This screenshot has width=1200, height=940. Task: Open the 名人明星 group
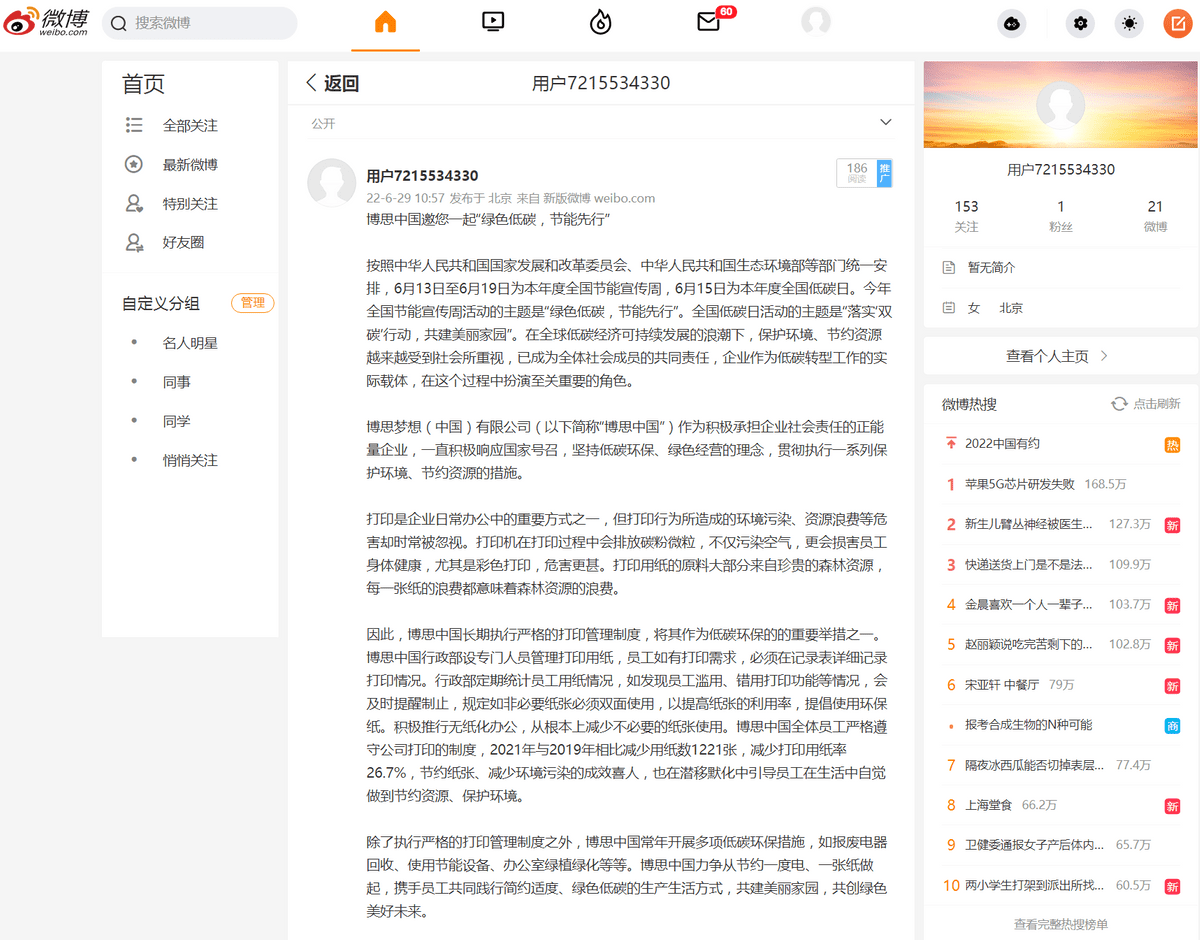(190, 343)
